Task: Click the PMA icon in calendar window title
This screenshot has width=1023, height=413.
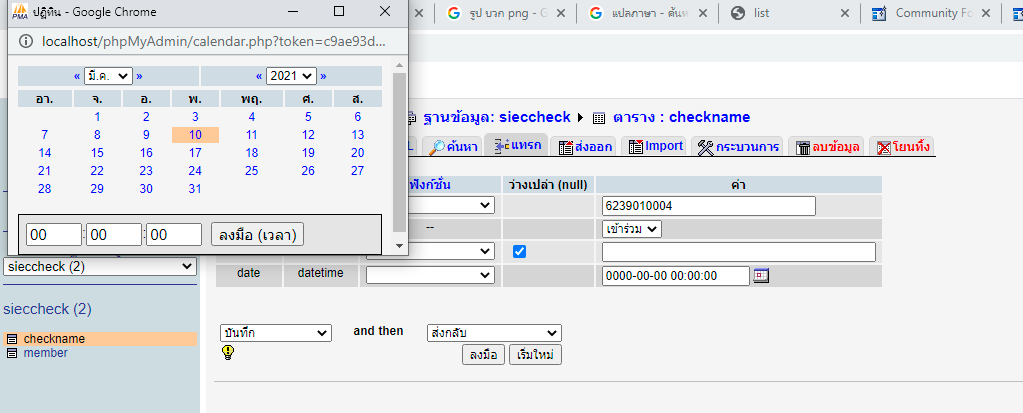Action: coord(20,12)
